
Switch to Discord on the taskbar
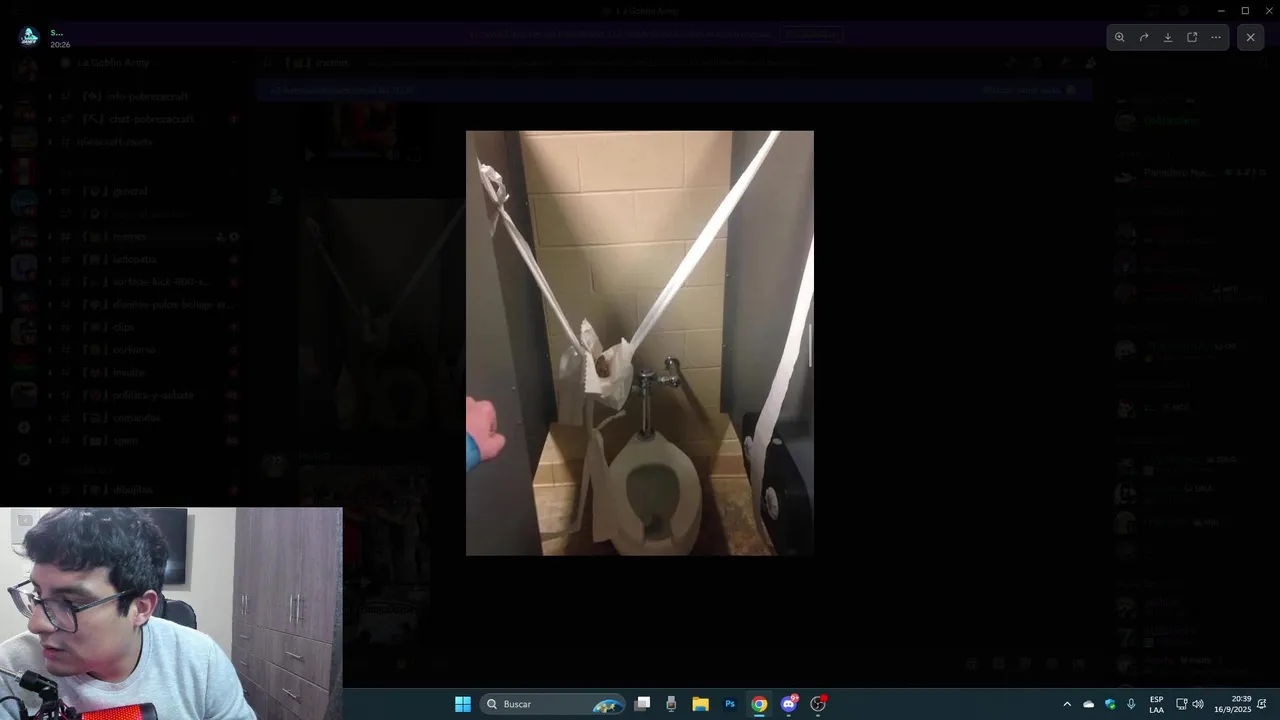point(789,704)
